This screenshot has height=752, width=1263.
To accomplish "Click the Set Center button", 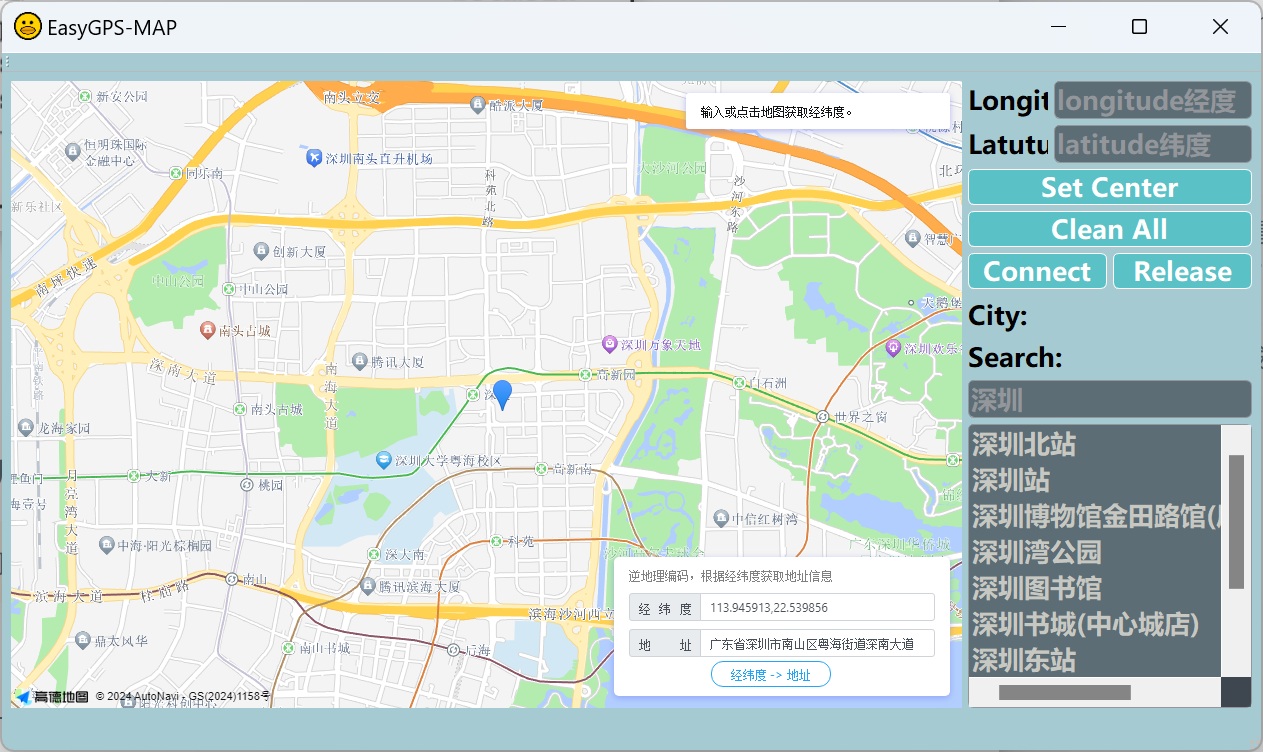I will pyautogui.click(x=1110, y=187).
